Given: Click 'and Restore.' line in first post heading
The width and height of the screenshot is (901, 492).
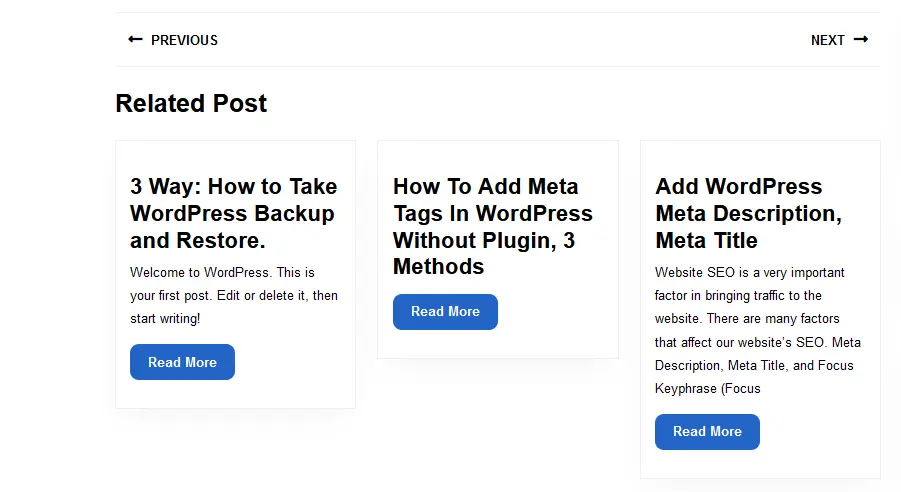Looking at the screenshot, I should pos(198,240).
